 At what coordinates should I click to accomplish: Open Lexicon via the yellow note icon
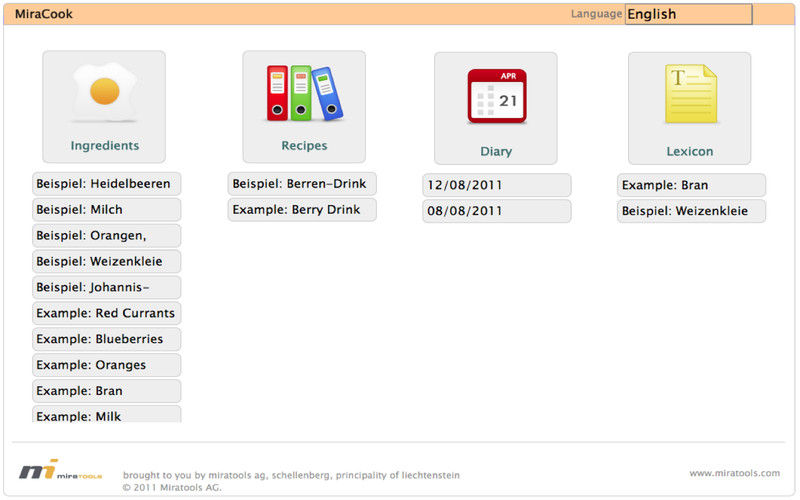tap(690, 94)
